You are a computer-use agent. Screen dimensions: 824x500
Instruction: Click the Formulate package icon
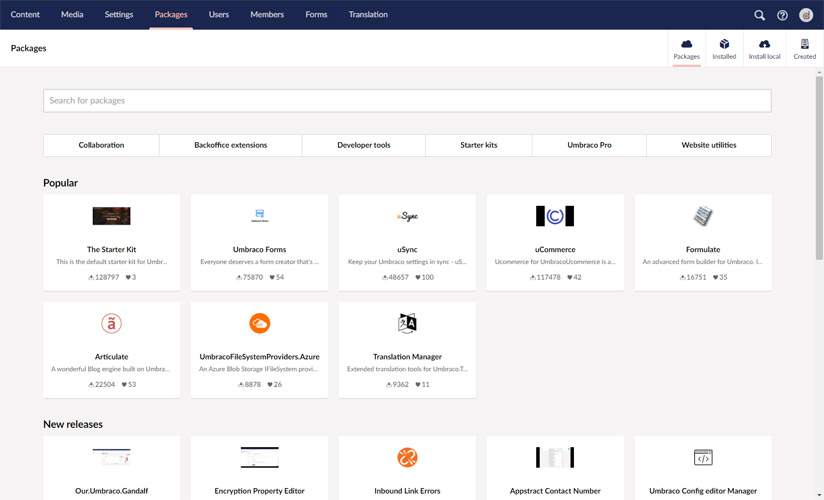click(703, 216)
